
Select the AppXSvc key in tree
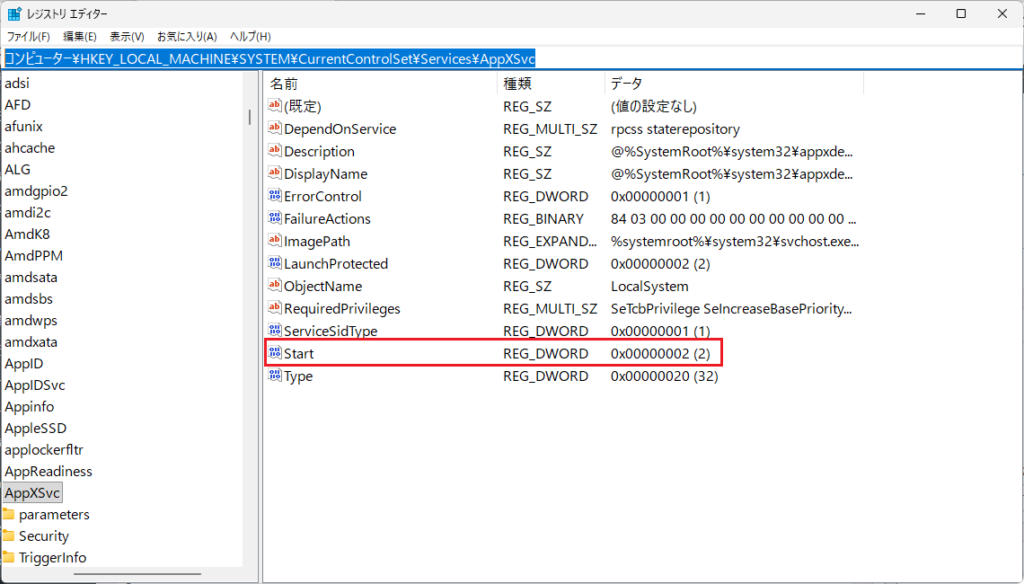coord(32,493)
